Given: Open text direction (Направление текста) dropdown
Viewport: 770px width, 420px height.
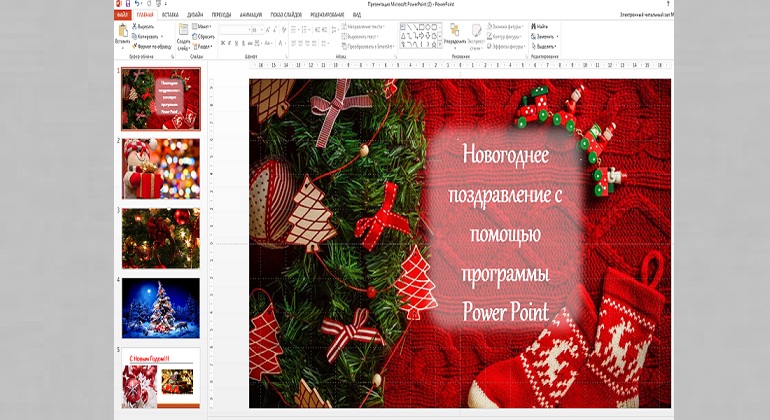Looking at the screenshot, I should [x=363, y=27].
